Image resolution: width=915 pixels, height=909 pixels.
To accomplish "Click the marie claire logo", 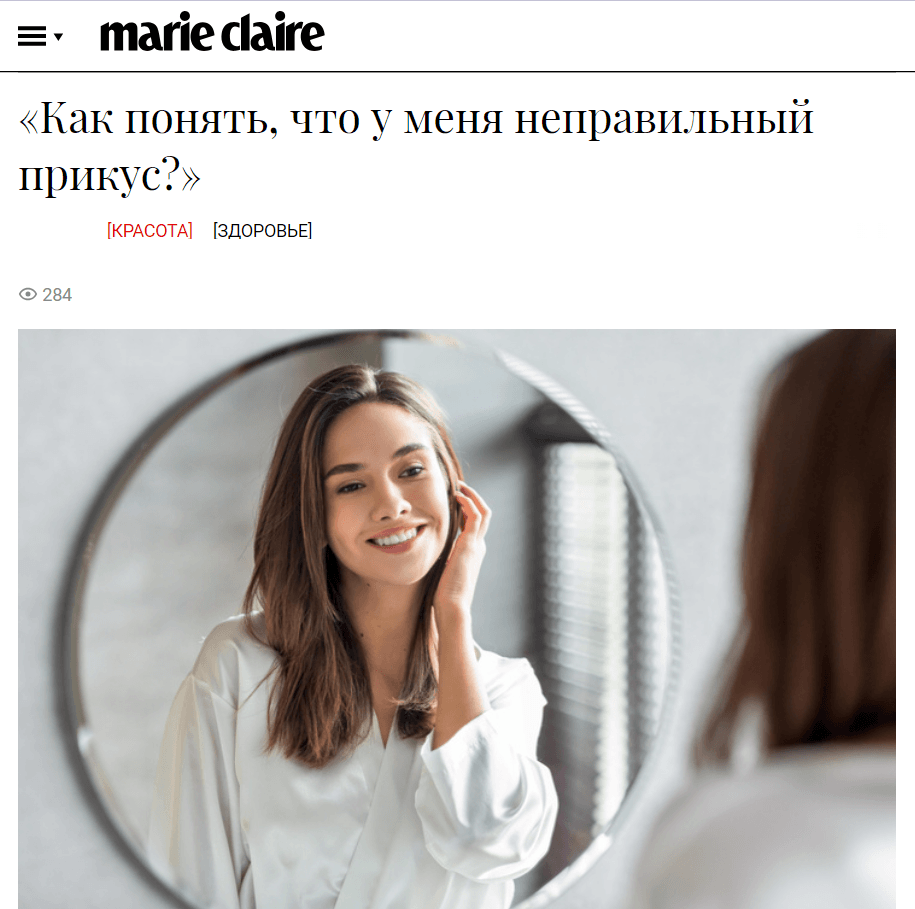I will click(x=212, y=32).
